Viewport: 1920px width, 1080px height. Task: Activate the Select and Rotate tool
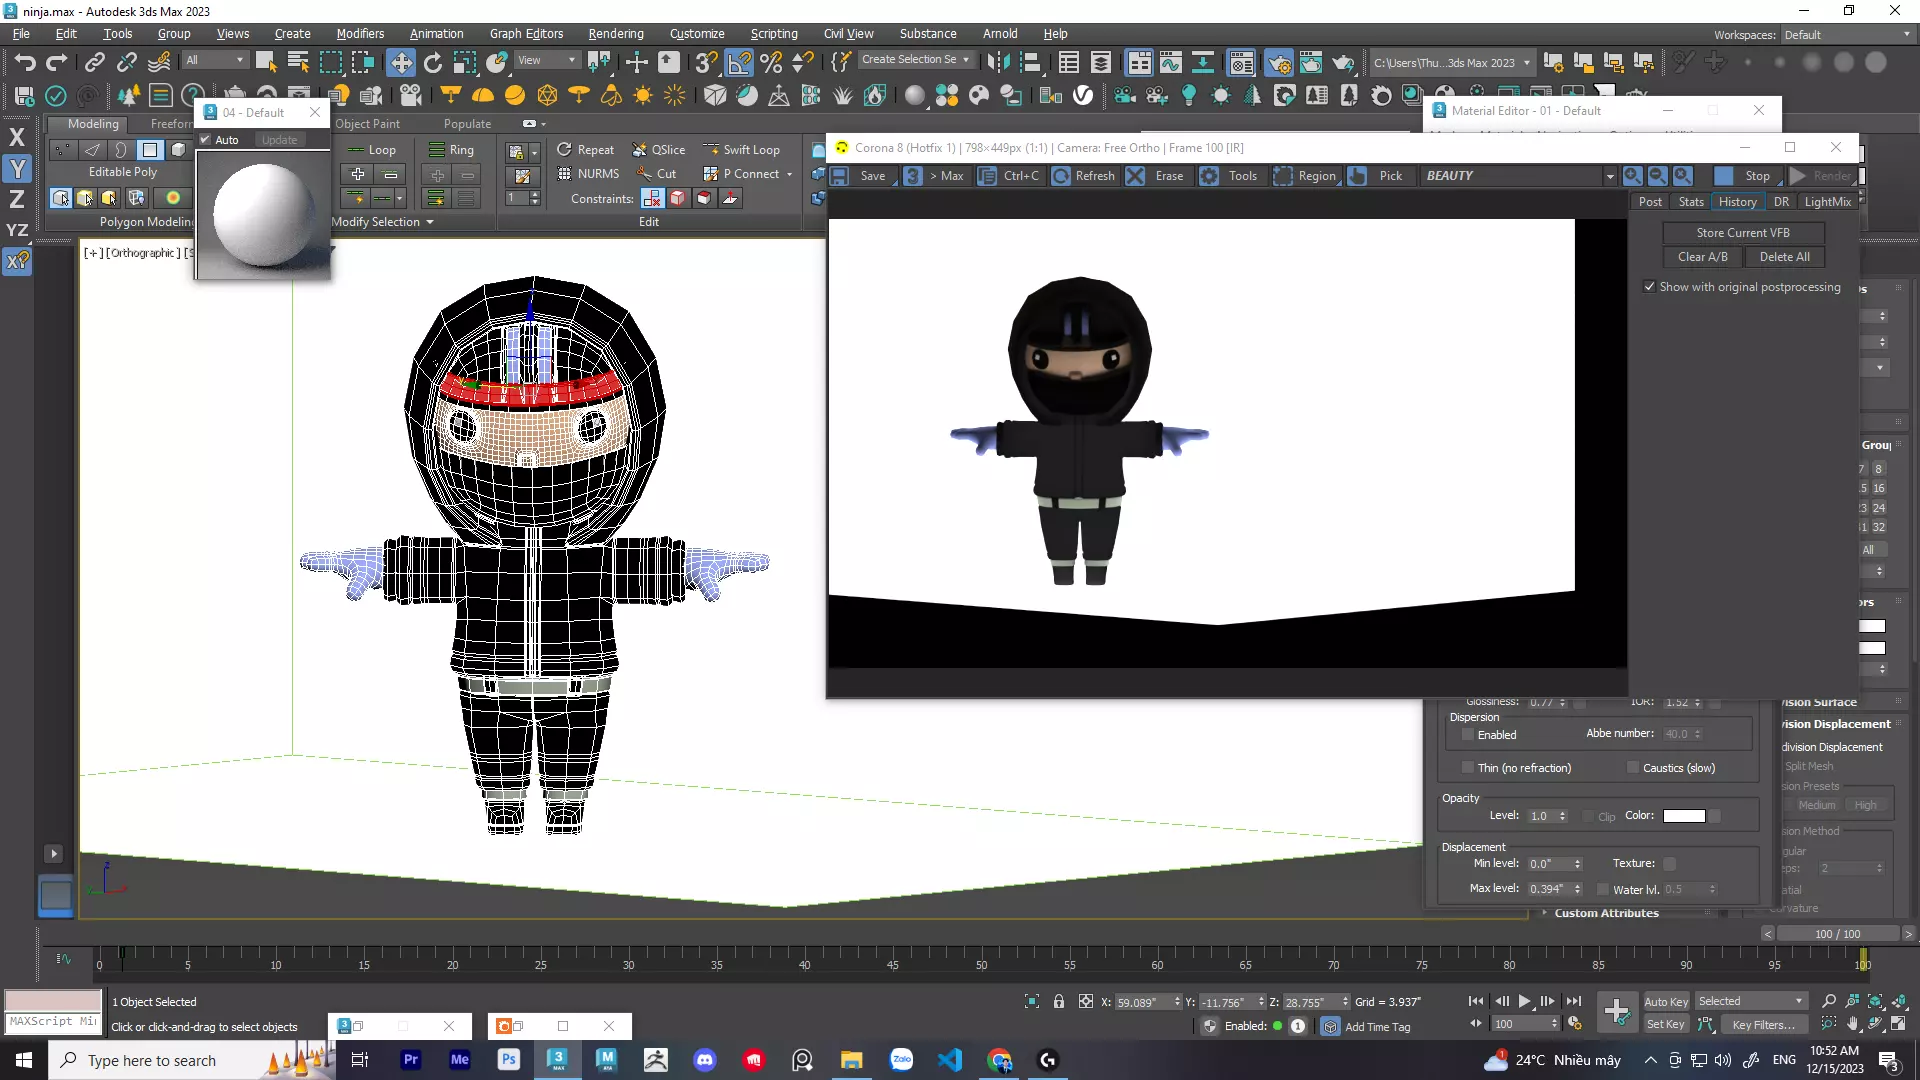[x=433, y=63]
